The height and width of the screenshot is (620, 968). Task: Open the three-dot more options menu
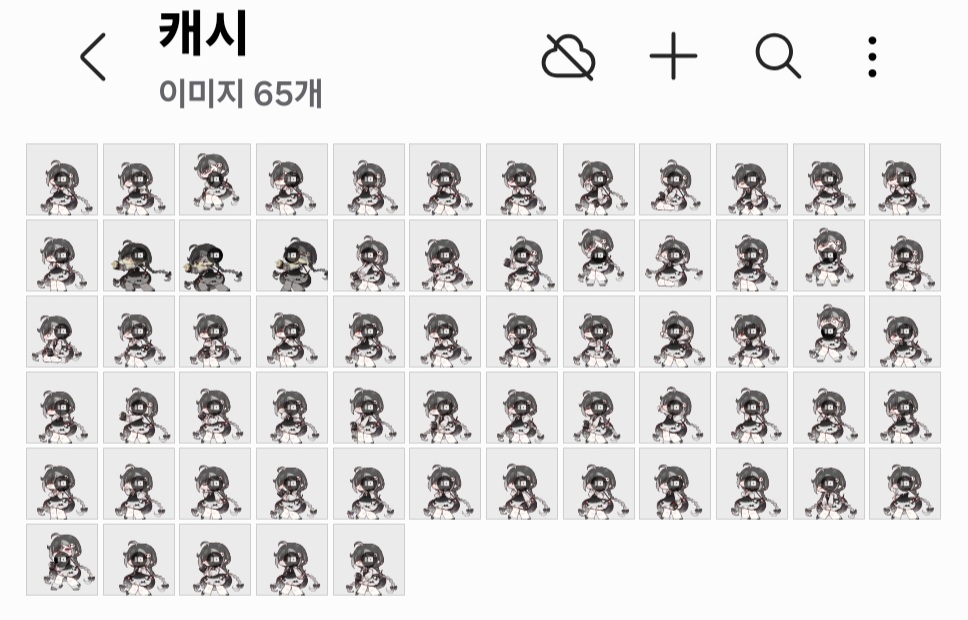coord(872,57)
